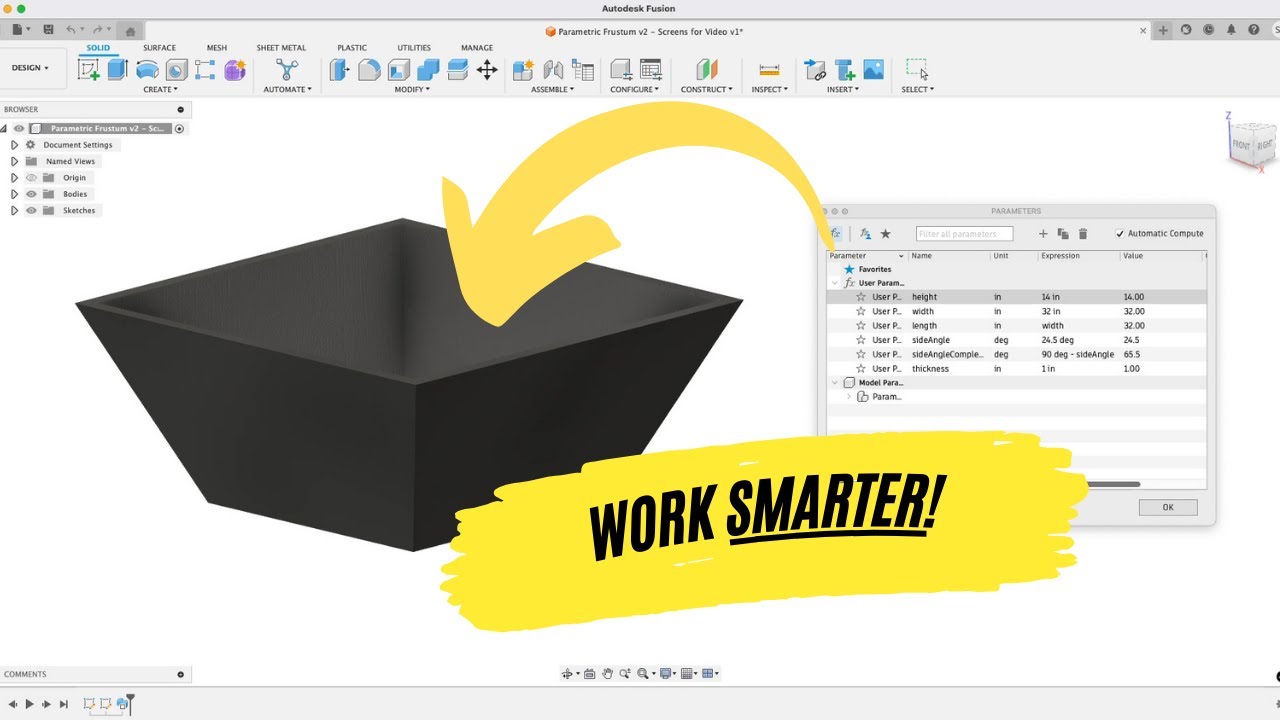Switch to the Mesh tab
1280x720 pixels.
[x=217, y=48]
